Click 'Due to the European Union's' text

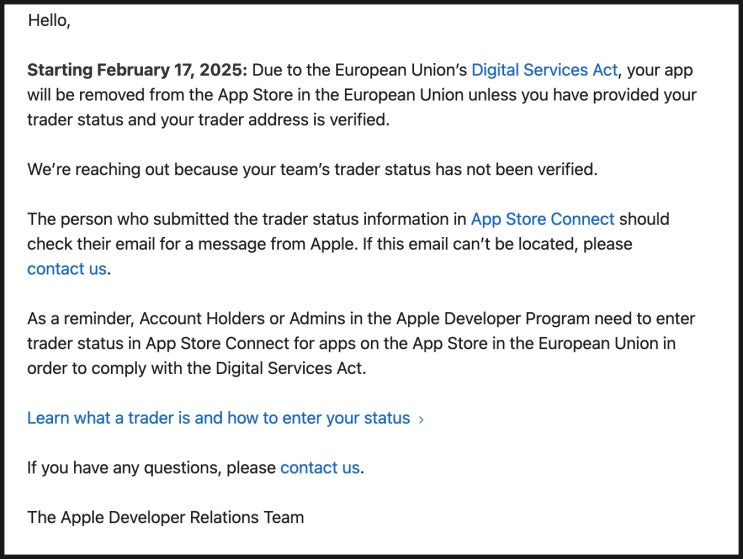click(358, 70)
